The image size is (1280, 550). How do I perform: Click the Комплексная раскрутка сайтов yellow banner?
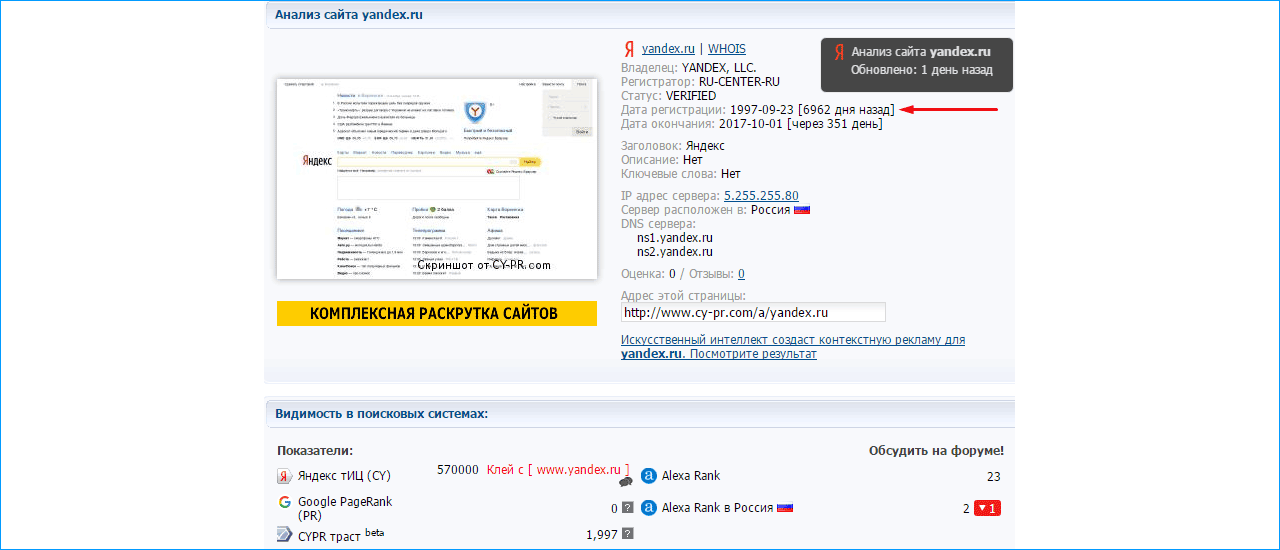coord(433,314)
